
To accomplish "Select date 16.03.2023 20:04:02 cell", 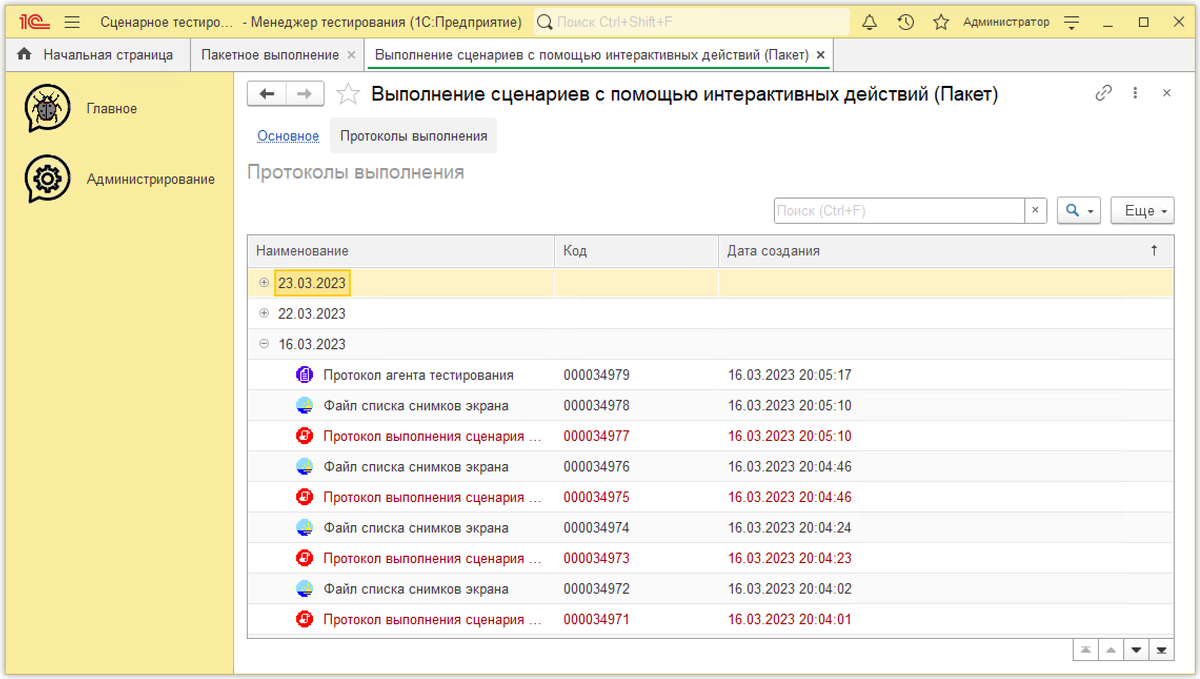I will click(946, 589).
